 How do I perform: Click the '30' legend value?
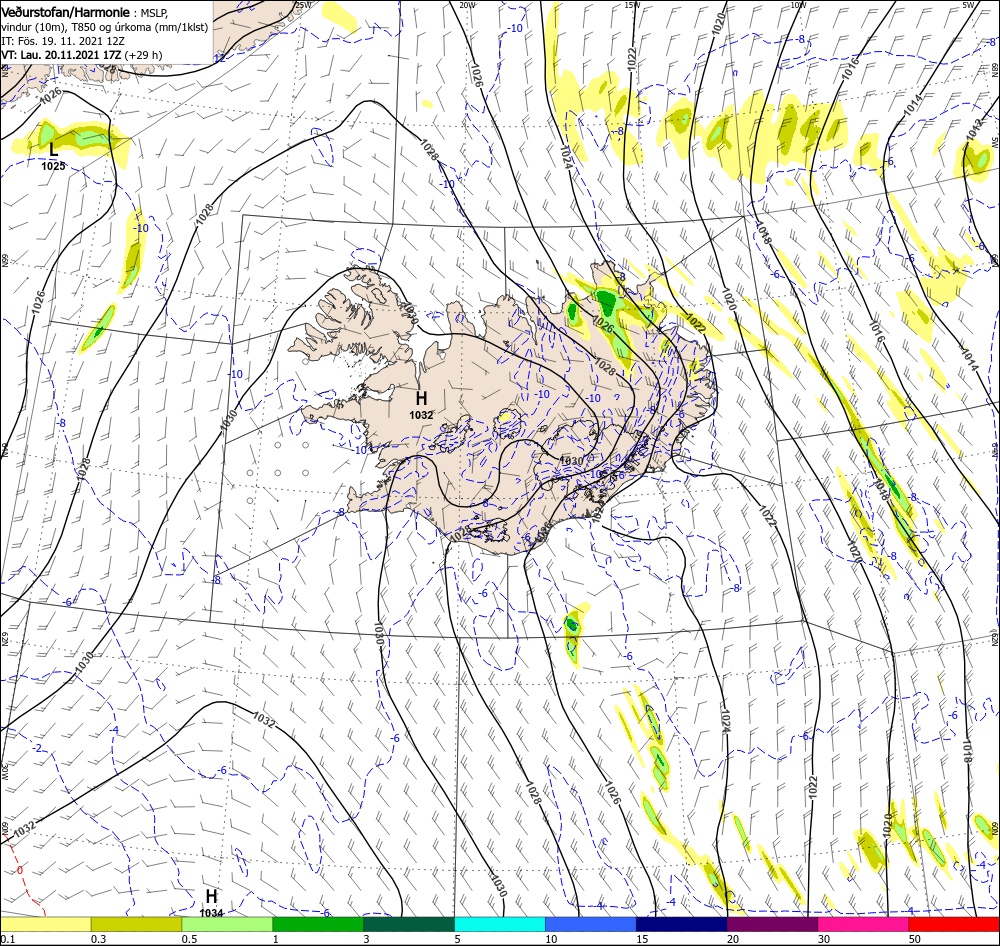(x=824, y=939)
